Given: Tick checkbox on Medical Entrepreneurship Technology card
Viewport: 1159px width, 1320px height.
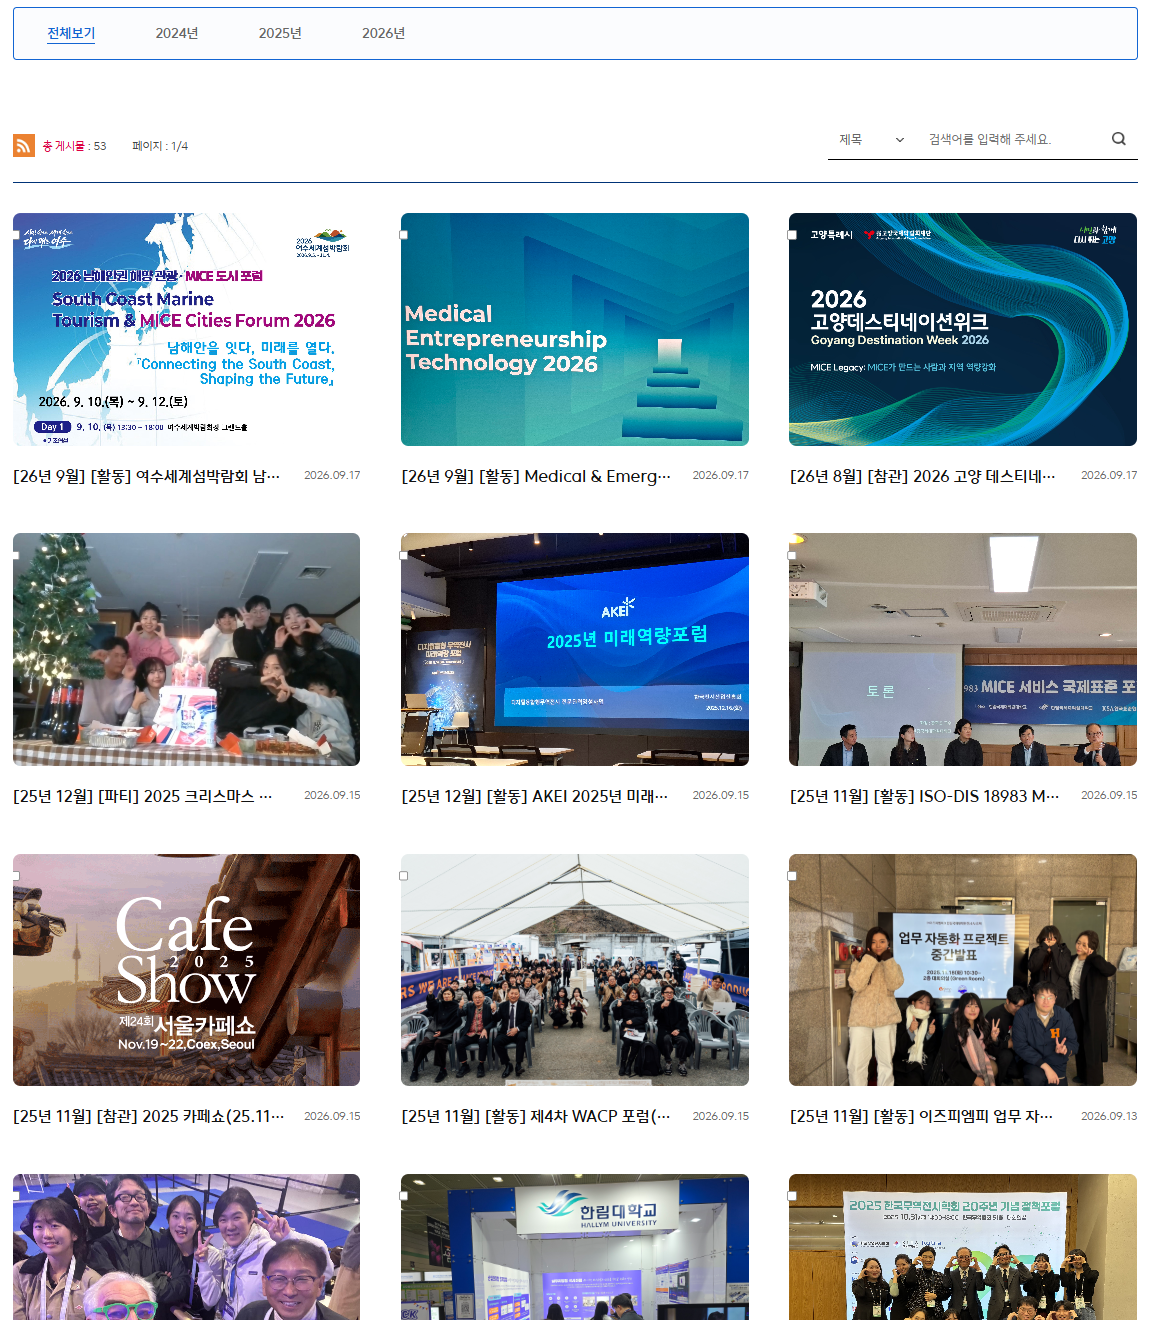Looking at the screenshot, I should click(404, 235).
